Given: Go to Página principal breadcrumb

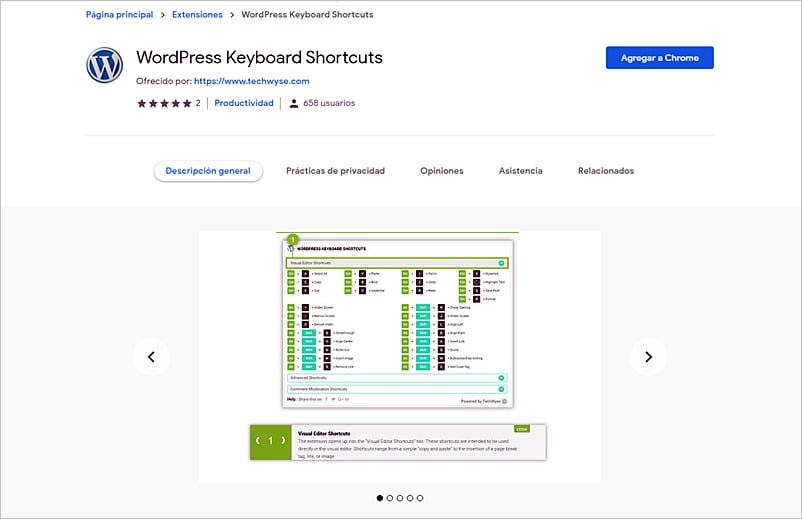Looking at the screenshot, I should [119, 15].
